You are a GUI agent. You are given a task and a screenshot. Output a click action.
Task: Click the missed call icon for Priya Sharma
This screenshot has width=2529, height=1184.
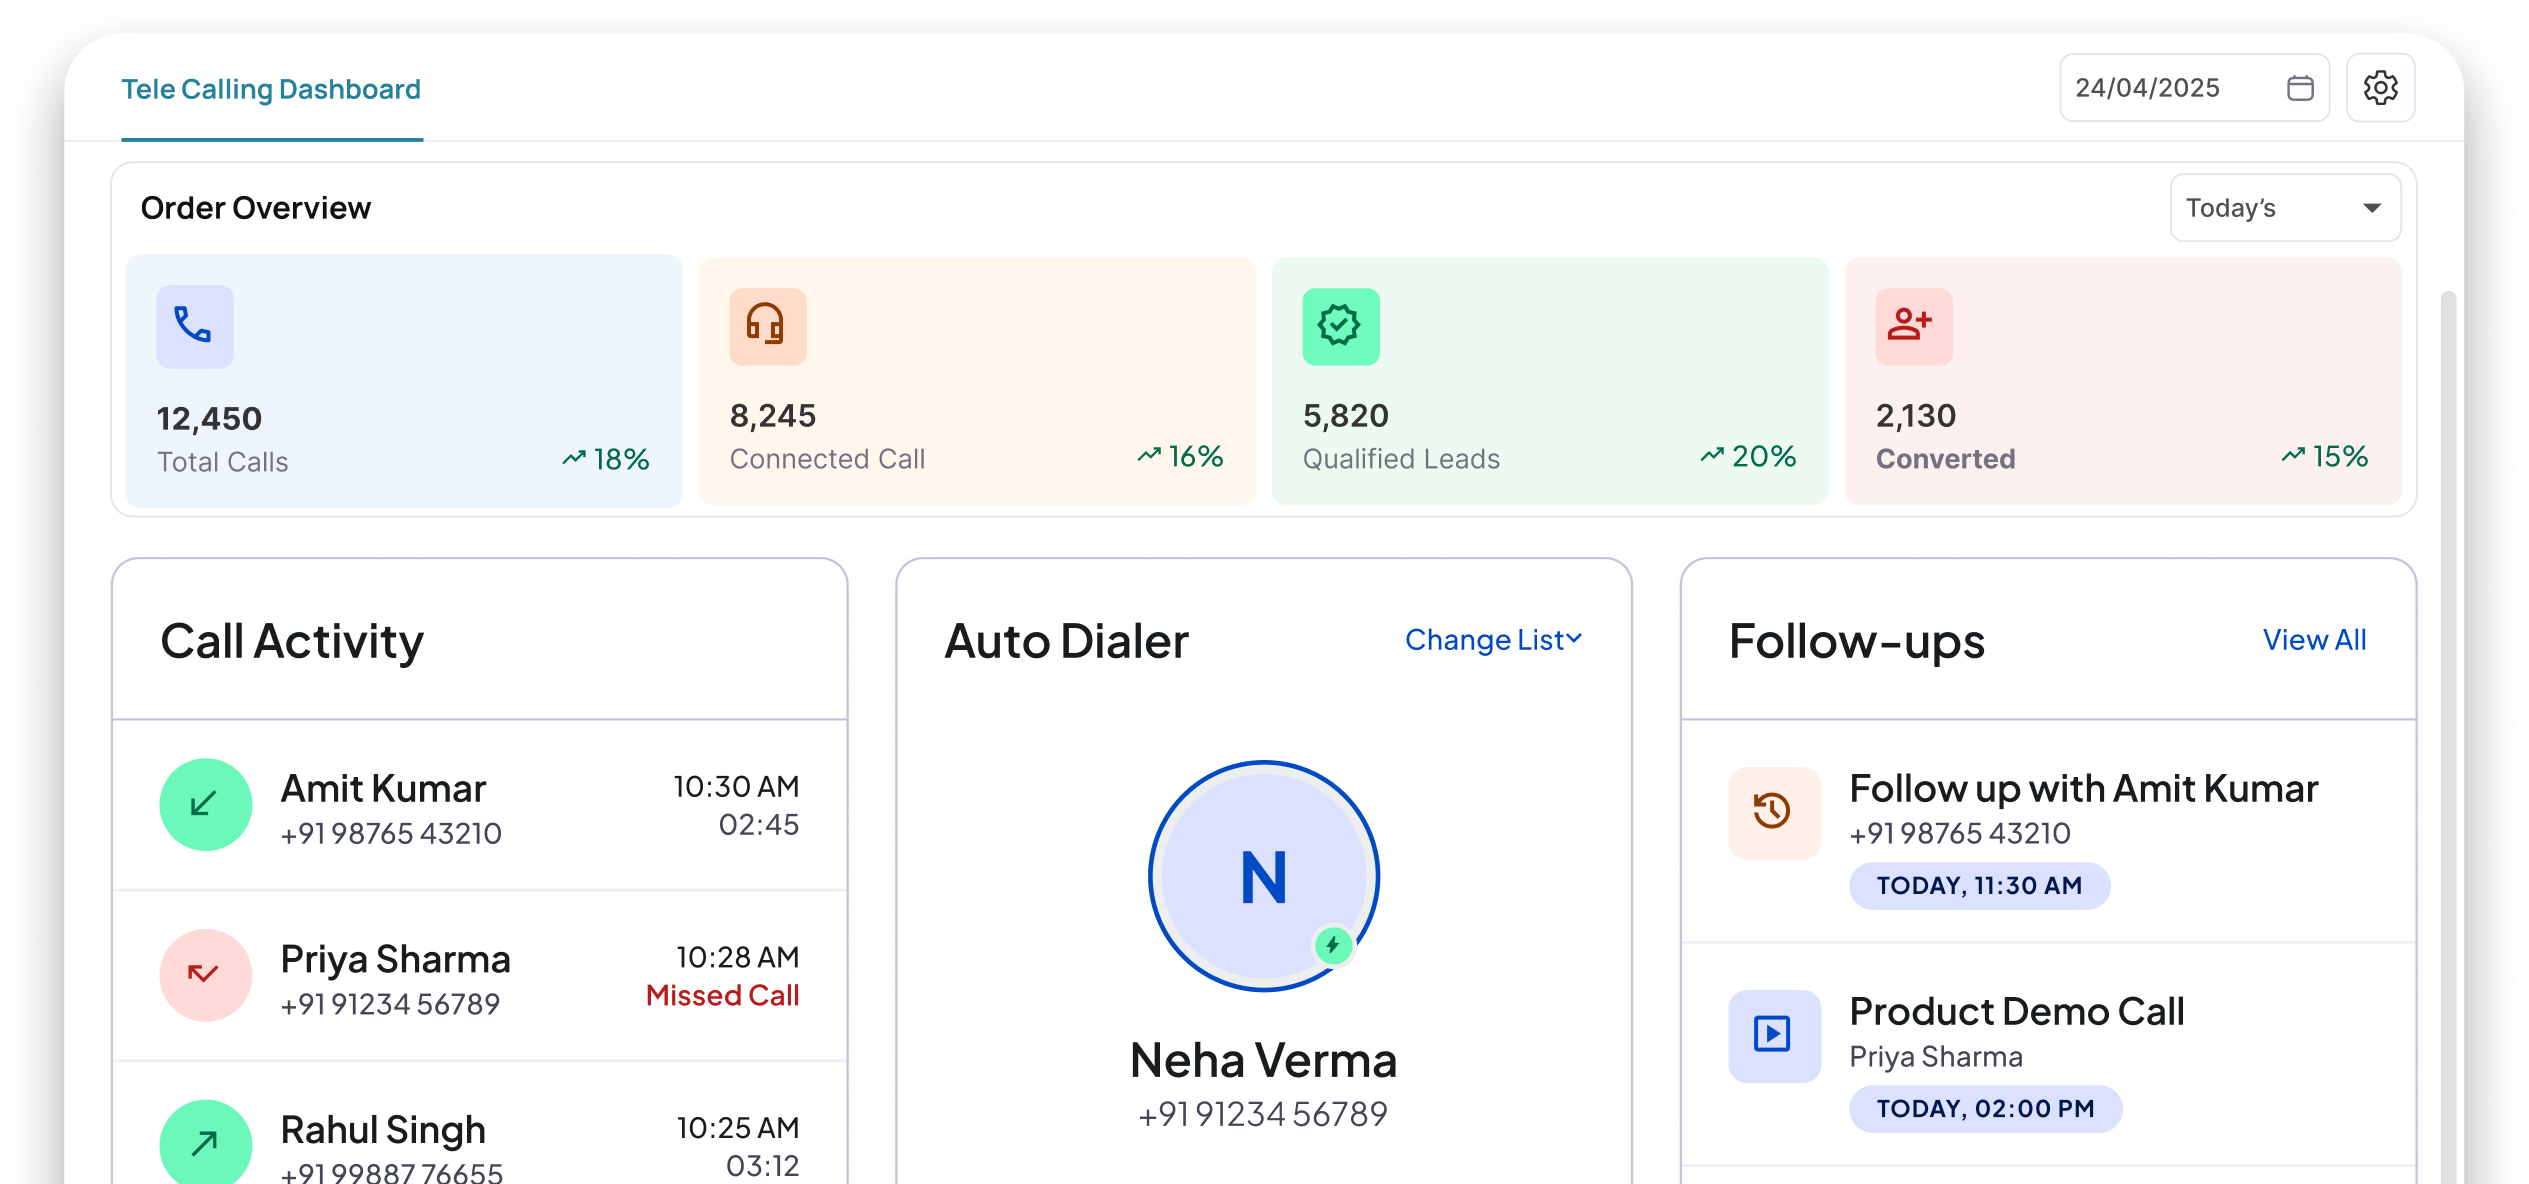[x=205, y=975]
